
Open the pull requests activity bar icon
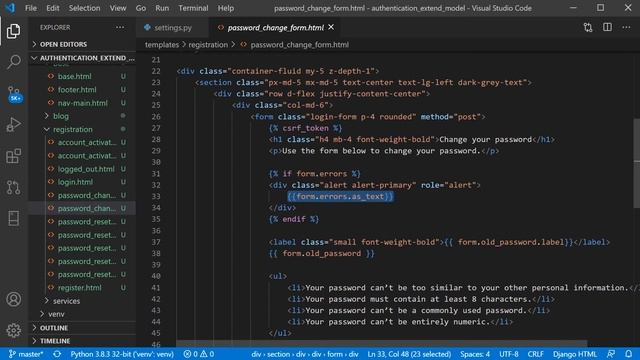tap(13, 187)
